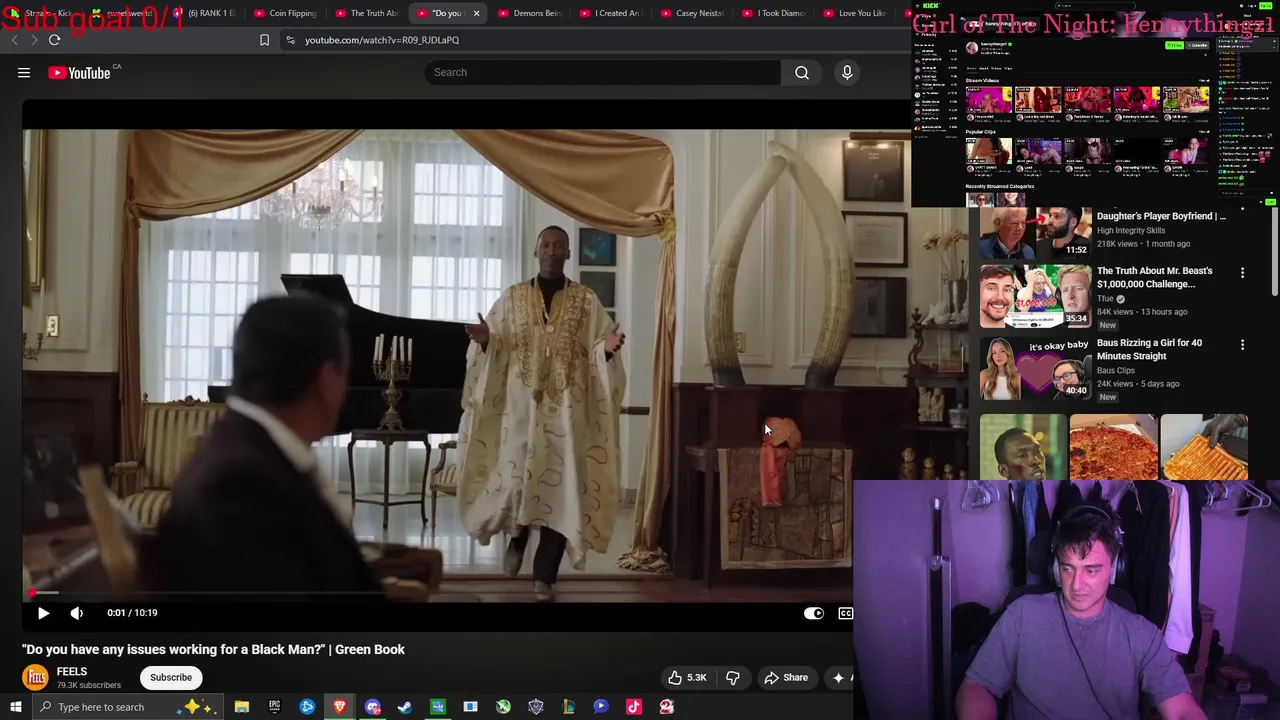Switch to the Demons Being tab

[530, 13]
